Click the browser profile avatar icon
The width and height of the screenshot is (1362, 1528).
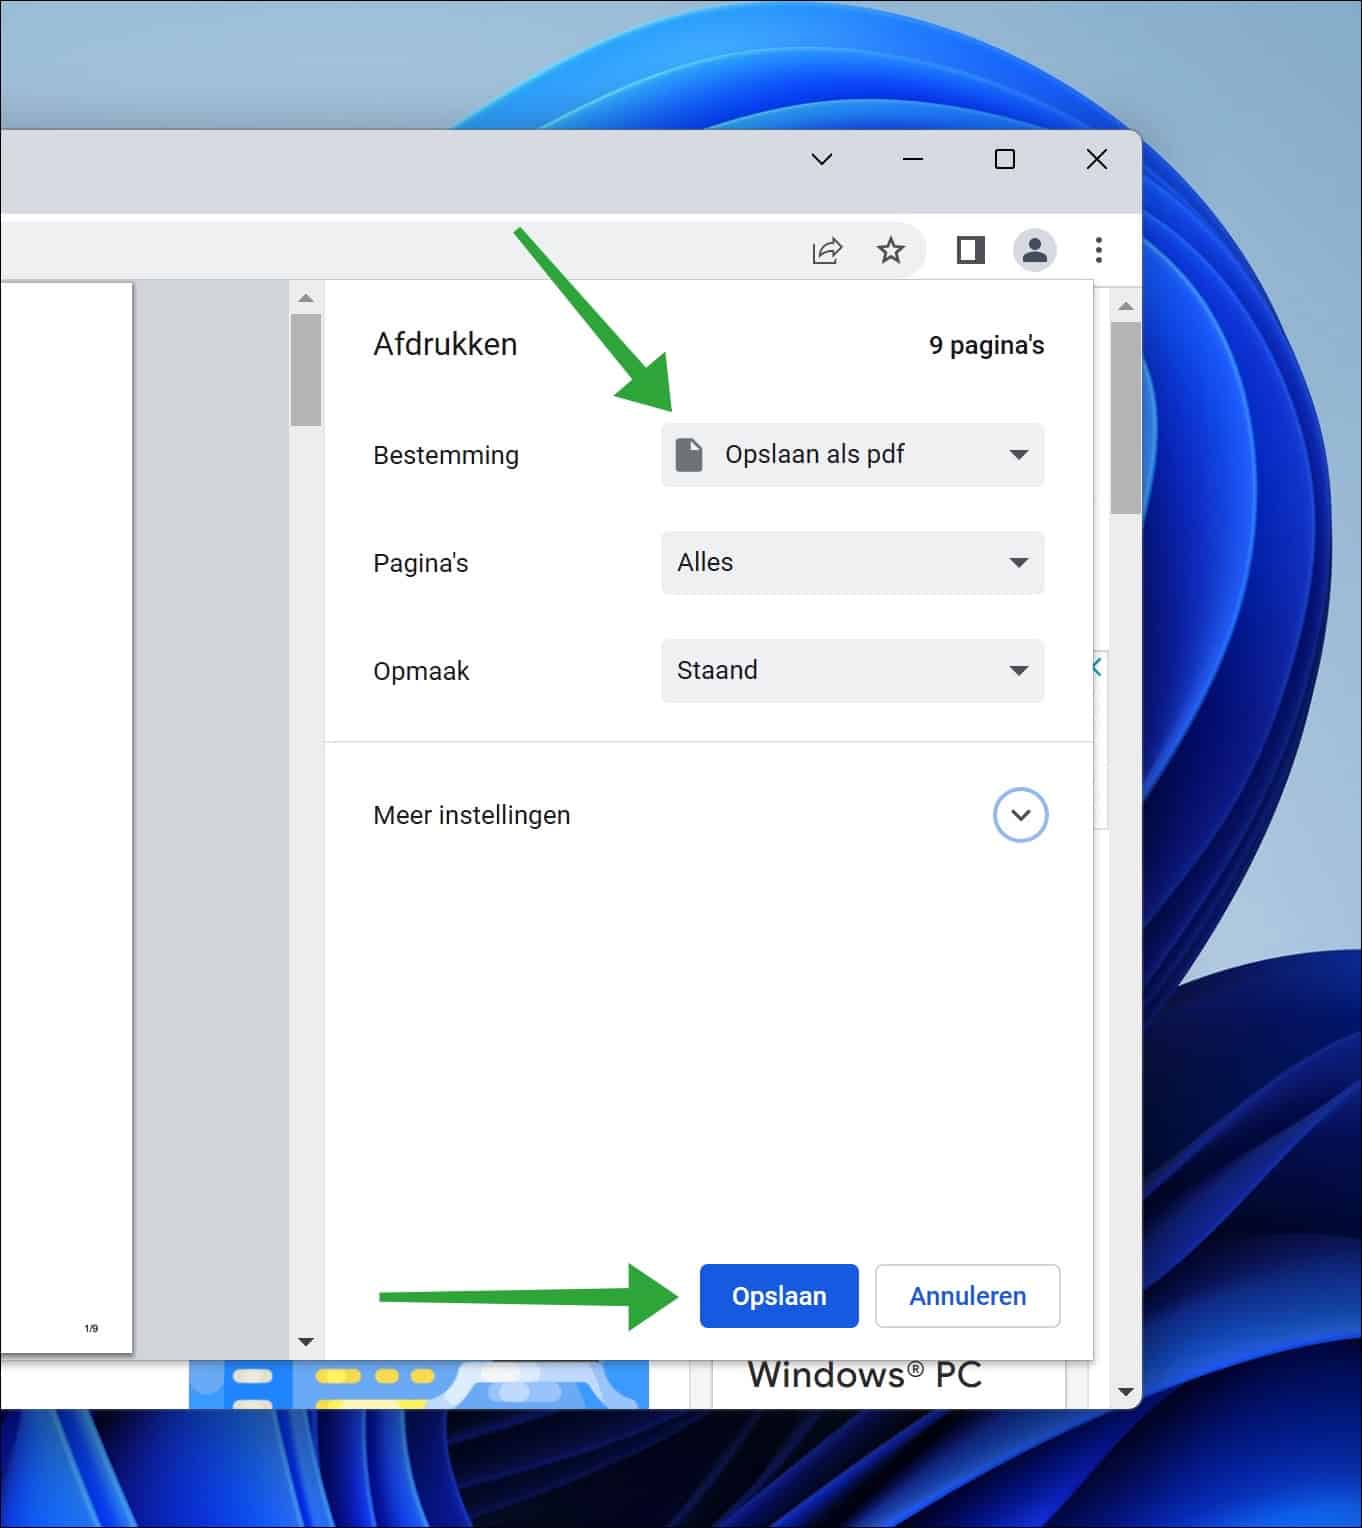click(x=1035, y=249)
